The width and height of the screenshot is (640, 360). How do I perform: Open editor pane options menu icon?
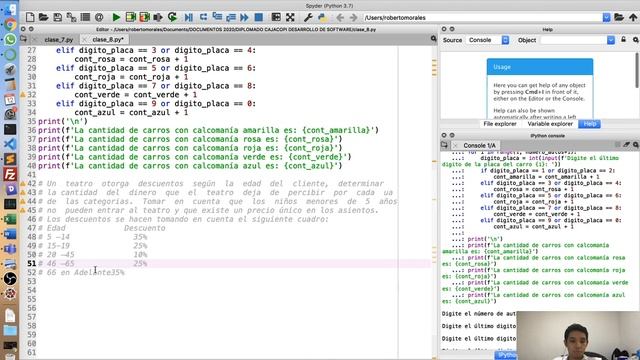point(433,39)
